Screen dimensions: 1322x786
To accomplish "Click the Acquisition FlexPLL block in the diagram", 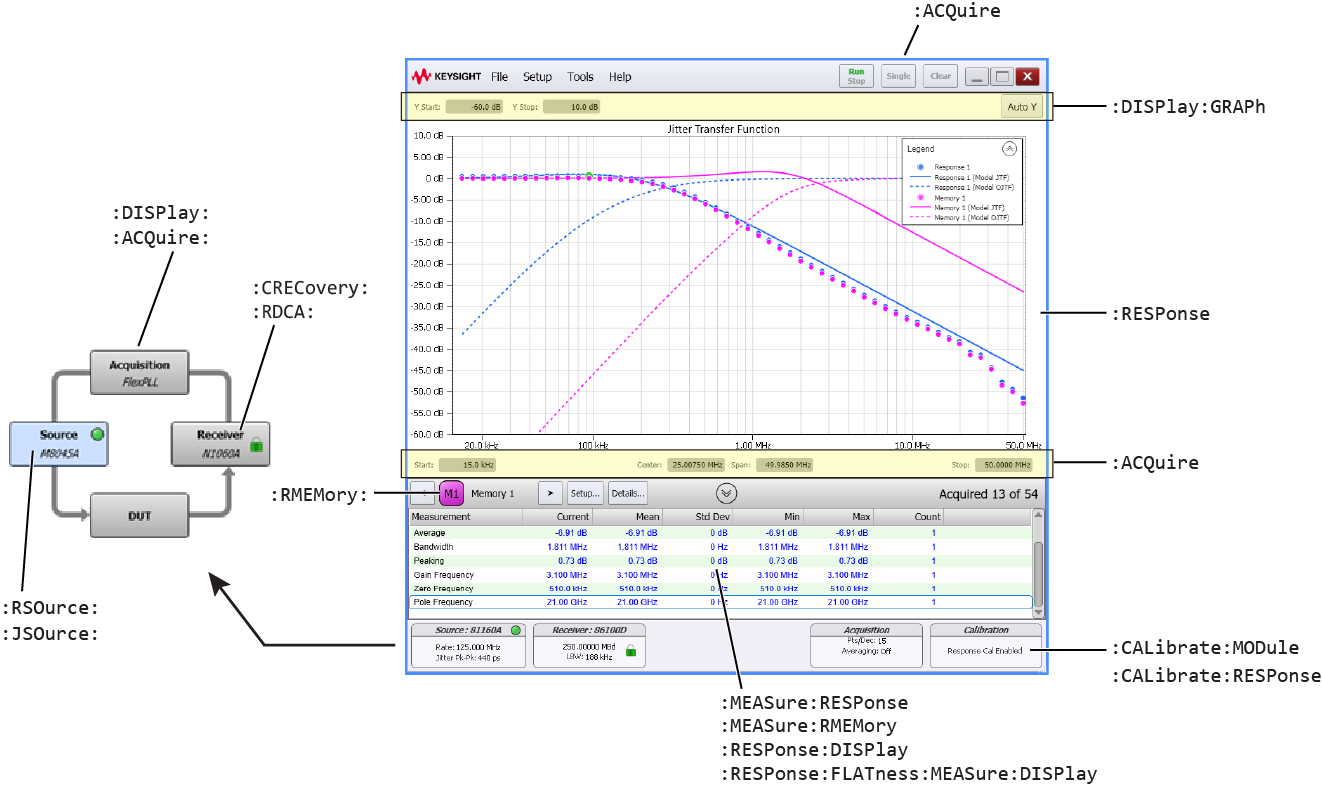I will click(x=139, y=372).
